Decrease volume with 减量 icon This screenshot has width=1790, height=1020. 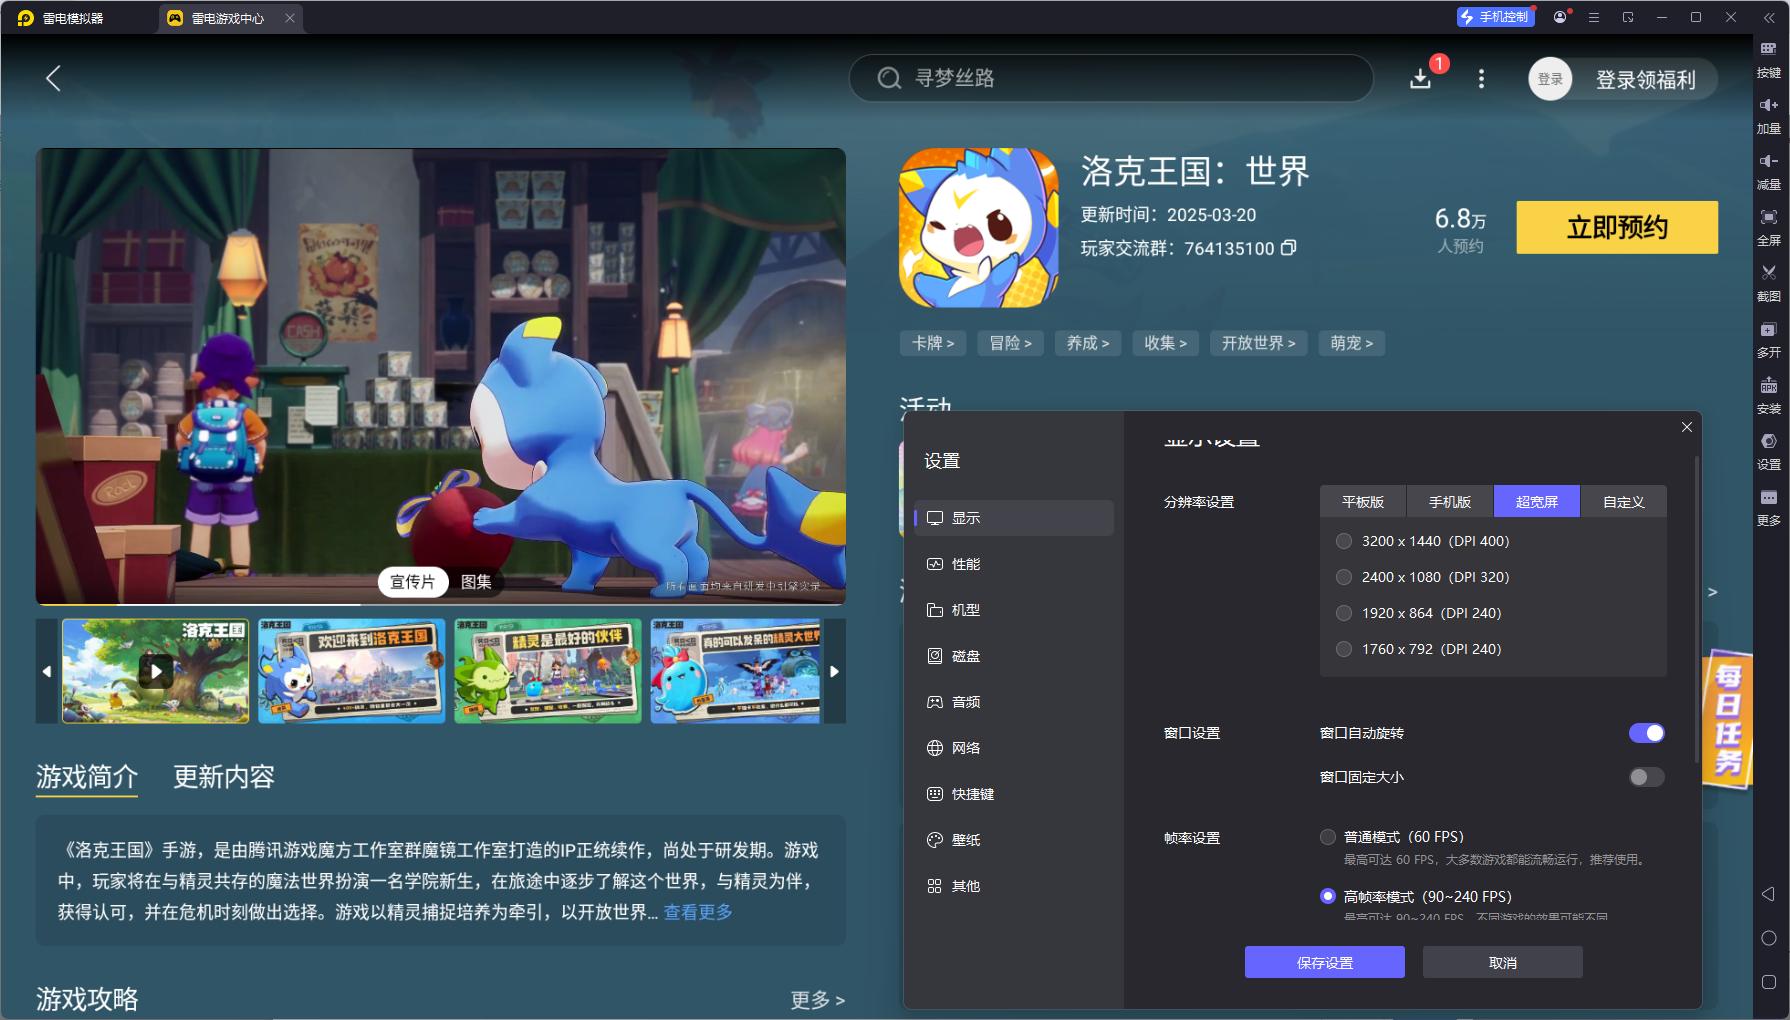point(1768,171)
